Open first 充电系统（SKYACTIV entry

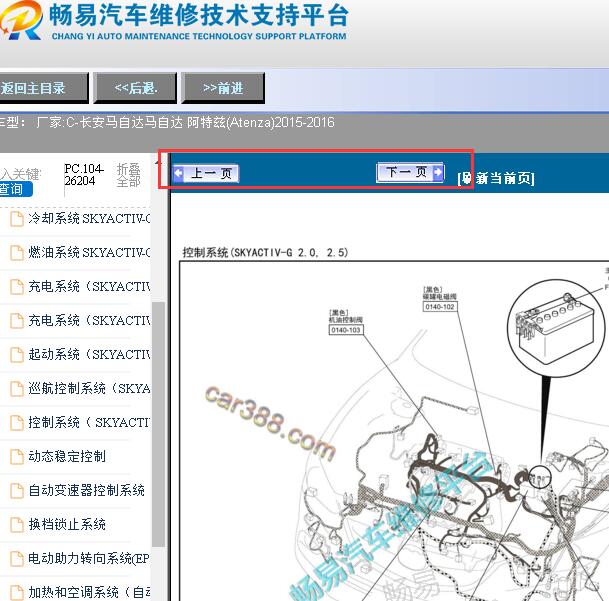tap(89, 287)
